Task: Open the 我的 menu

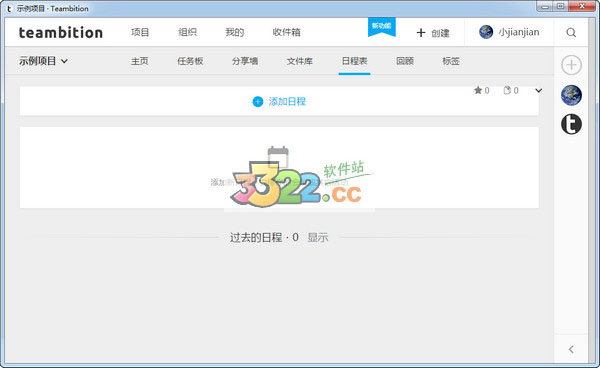Action: [235, 33]
